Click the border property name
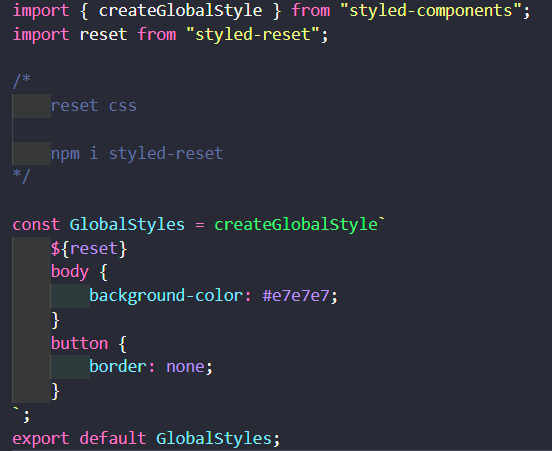The width and height of the screenshot is (552, 451). [x=118, y=367]
